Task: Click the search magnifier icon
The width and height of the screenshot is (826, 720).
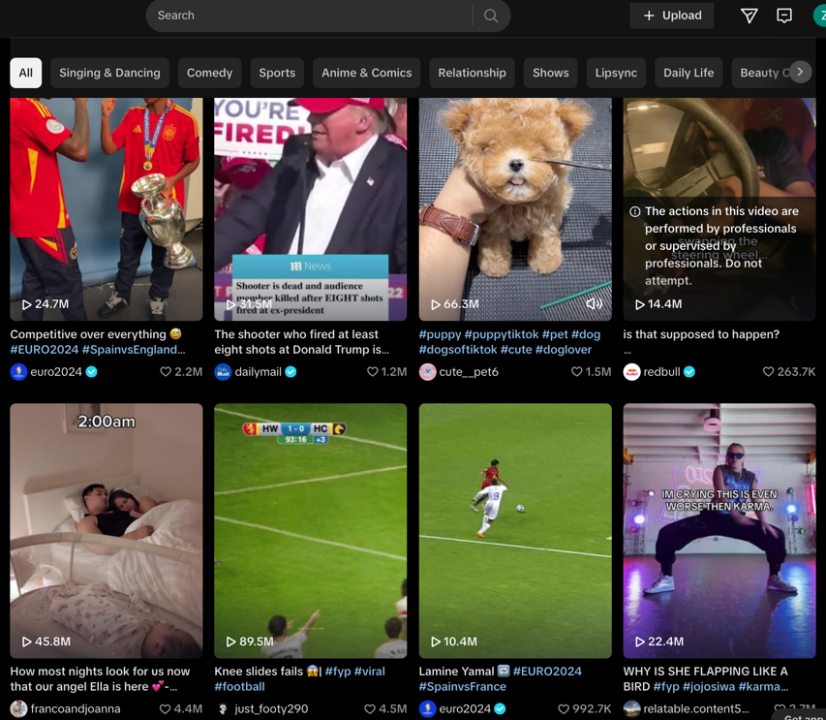Action: [x=490, y=16]
